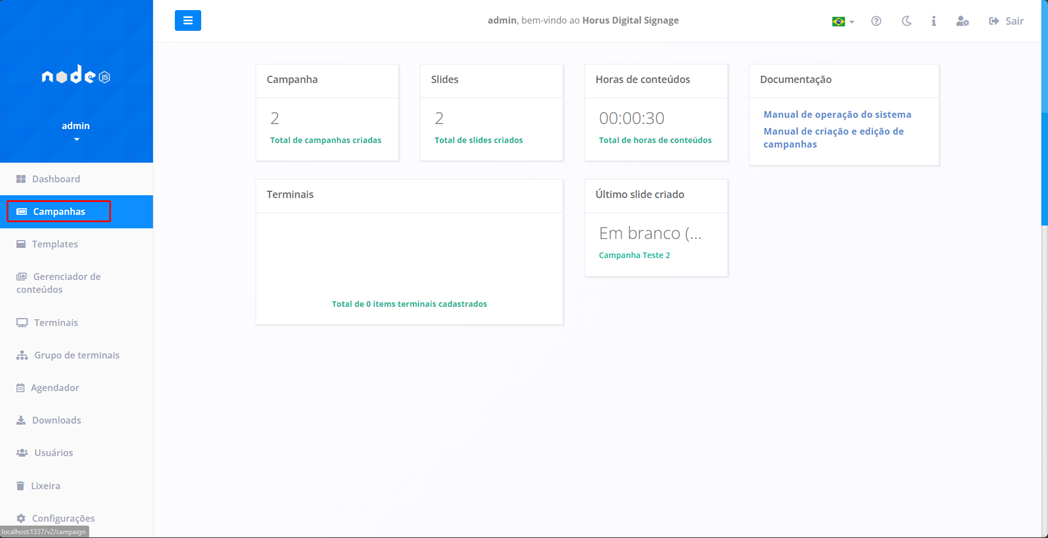
Task: Click Sair to log out
Action: coord(1006,21)
